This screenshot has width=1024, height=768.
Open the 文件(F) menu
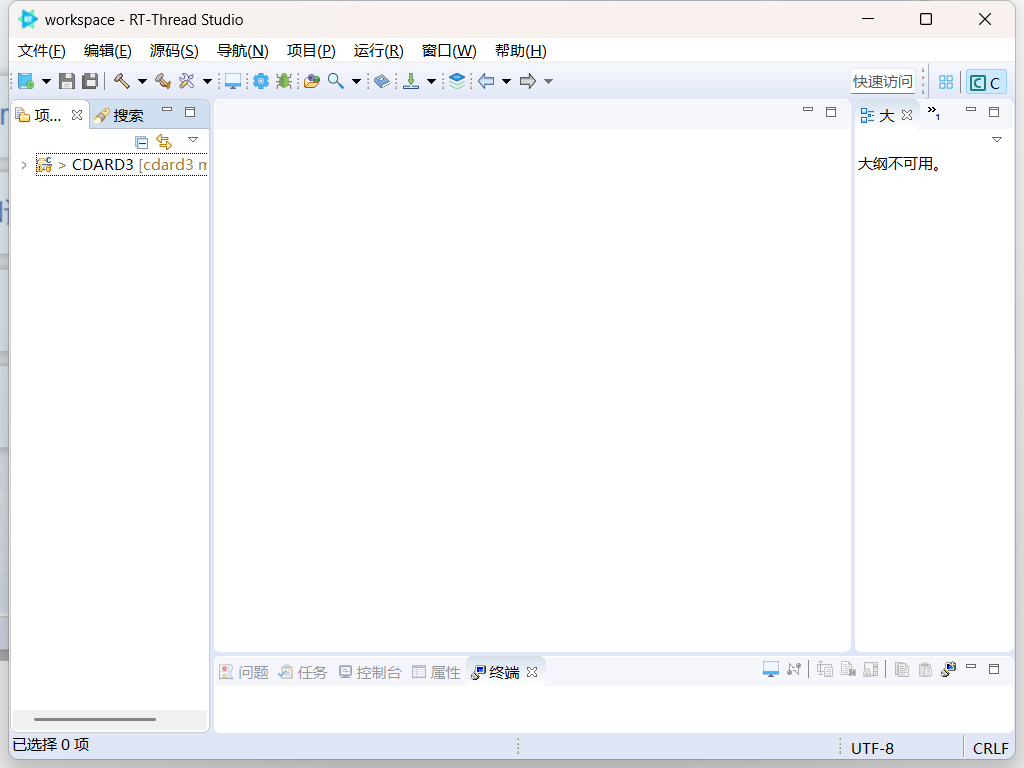pos(40,50)
